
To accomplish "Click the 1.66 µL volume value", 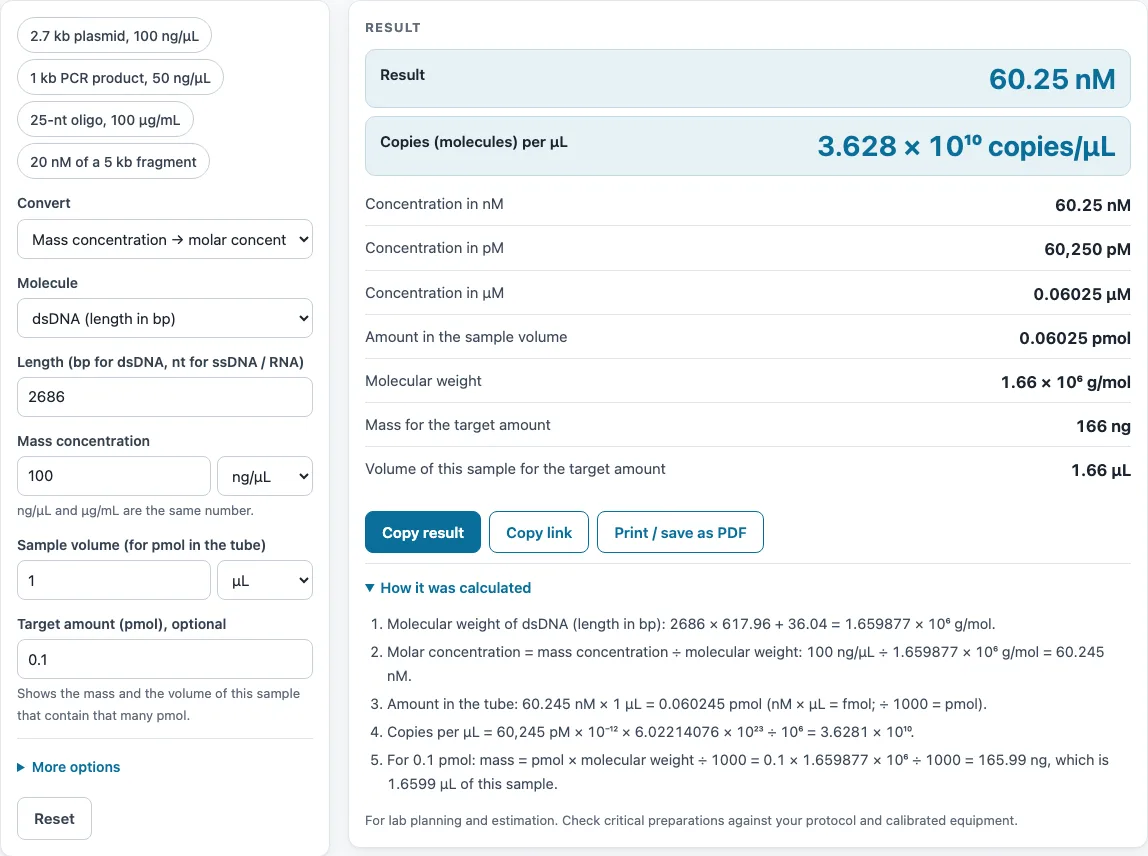I will click(x=1101, y=470).
